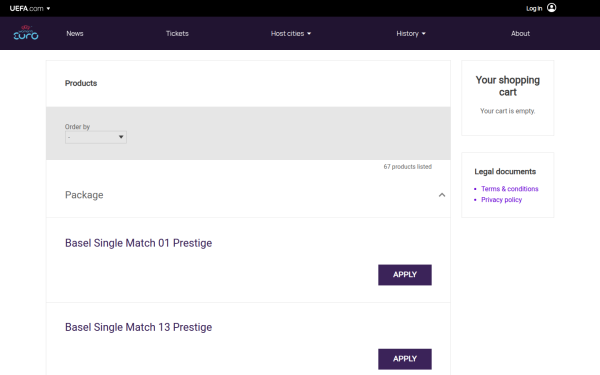Click the History dropdown arrow
This screenshot has width=600, height=375.
(x=424, y=34)
